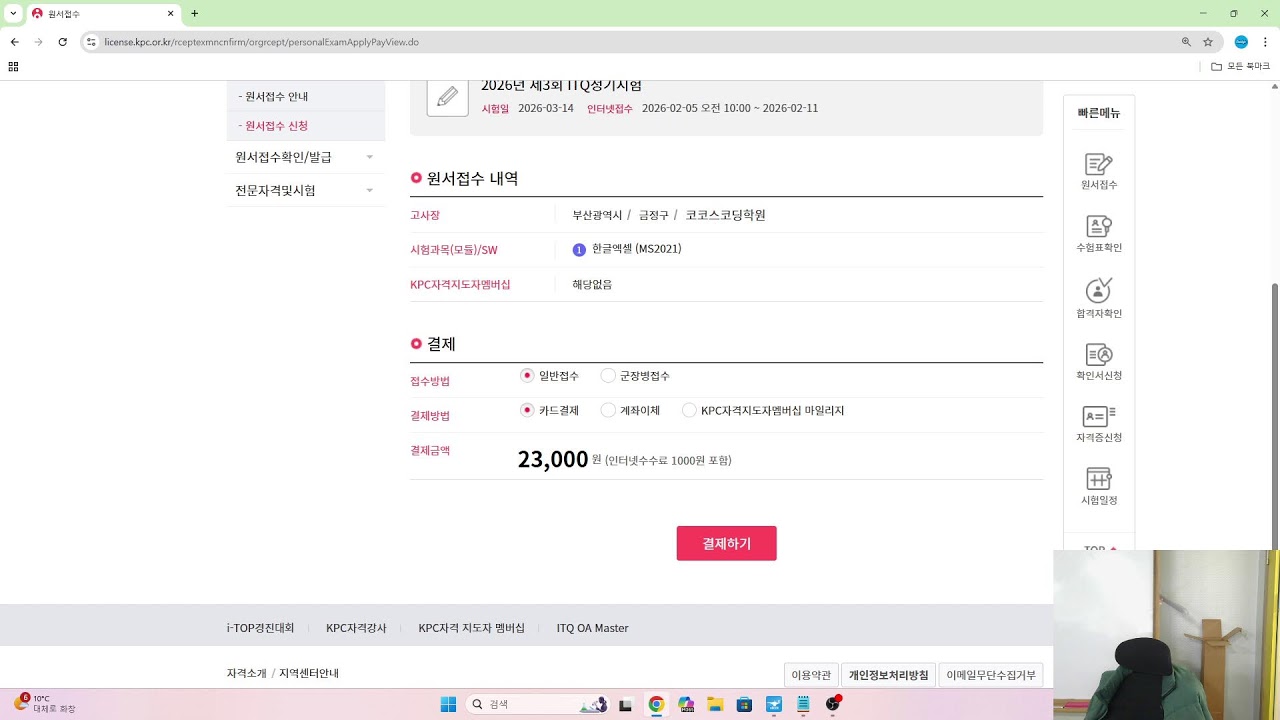Bookmark this page with star icon
The height and width of the screenshot is (720, 1280).
pos(1208,42)
